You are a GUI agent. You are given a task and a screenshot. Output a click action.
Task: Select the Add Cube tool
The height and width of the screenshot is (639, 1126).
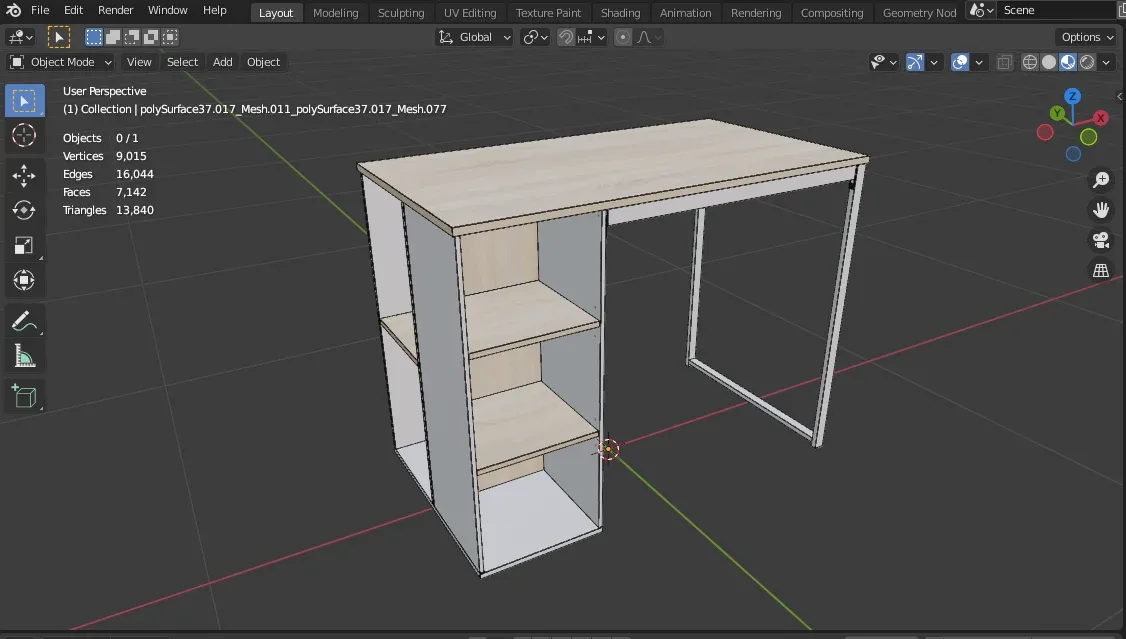24,395
